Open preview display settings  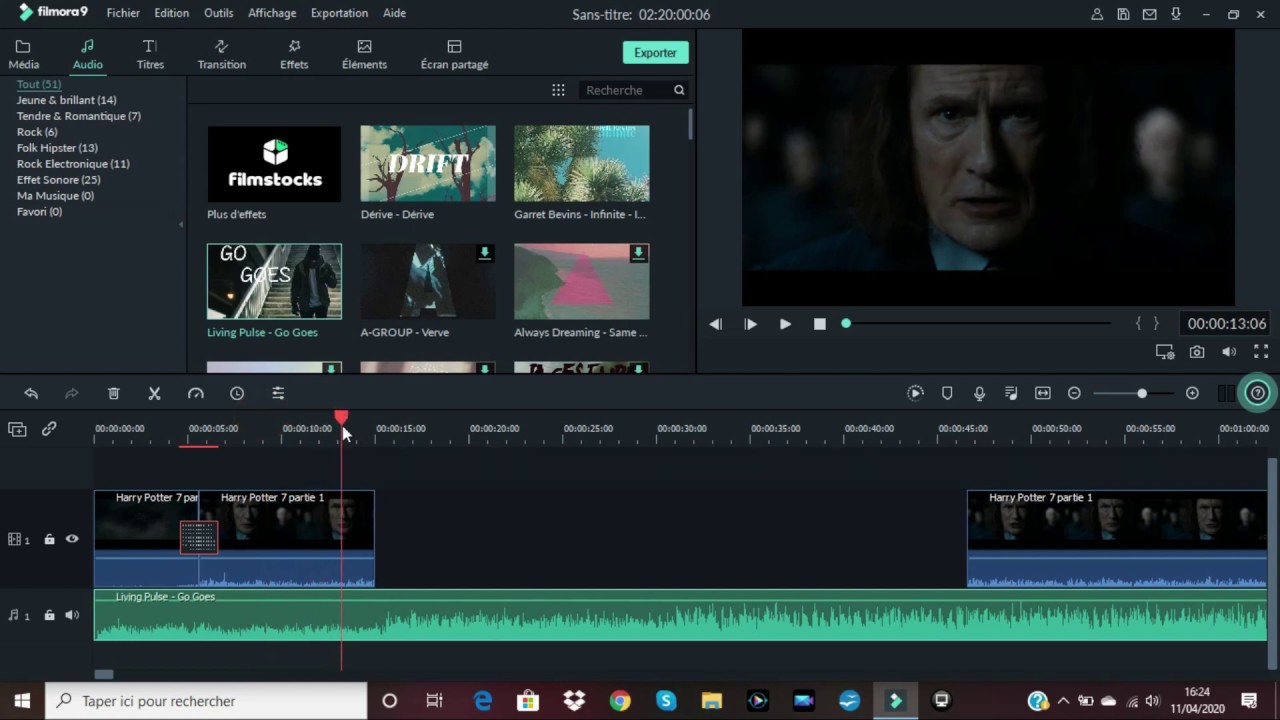(1165, 352)
